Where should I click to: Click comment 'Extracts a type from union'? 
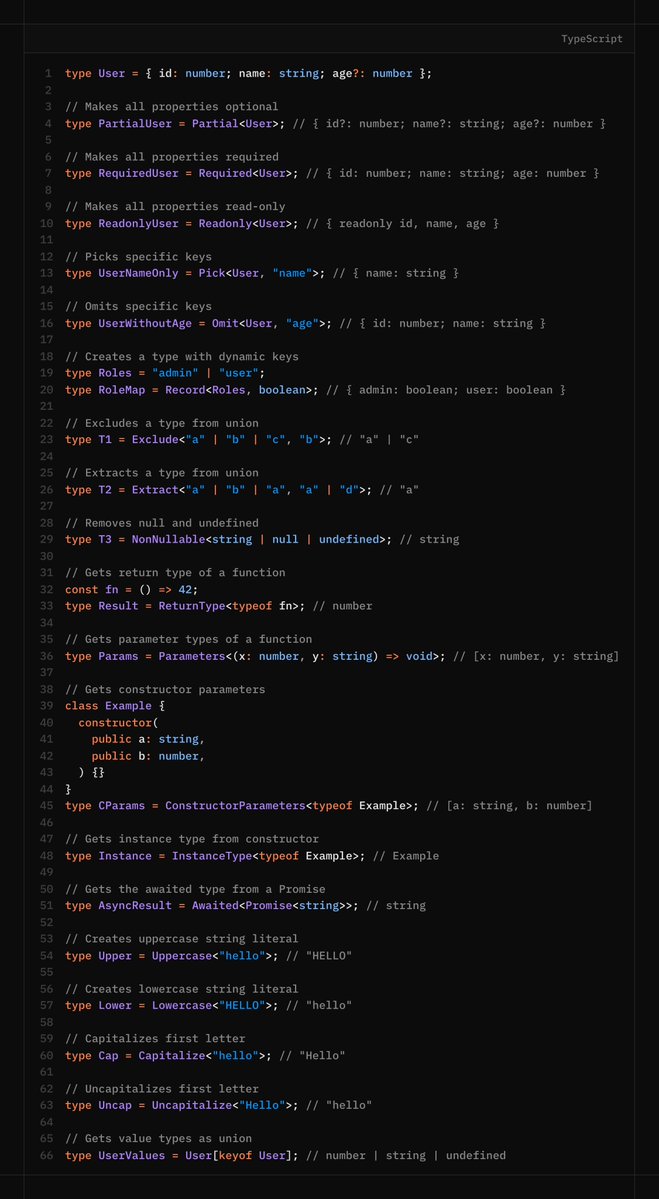click(x=162, y=473)
